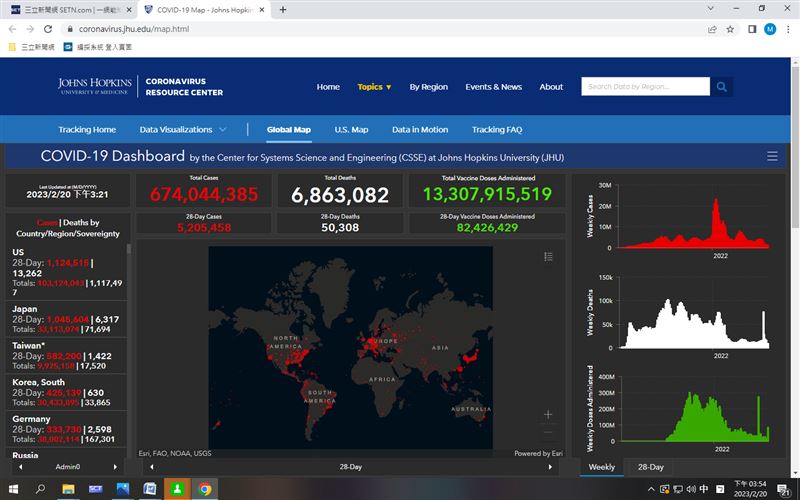Select the Global Map tab
The width and height of the screenshot is (800, 500).
pos(289,130)
